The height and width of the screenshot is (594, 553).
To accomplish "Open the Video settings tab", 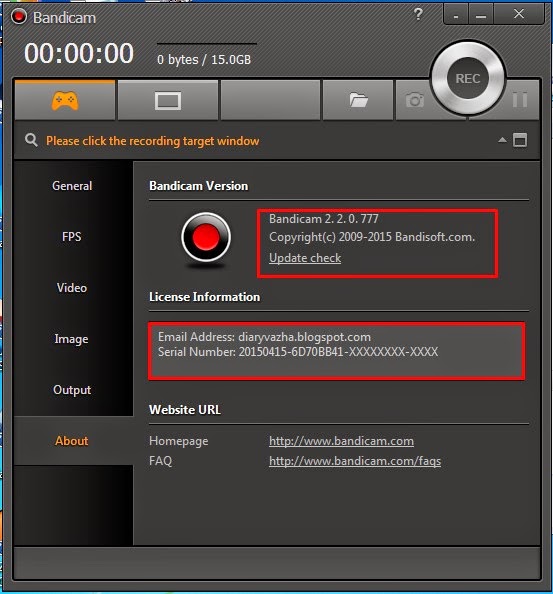I will coord(72,288).
